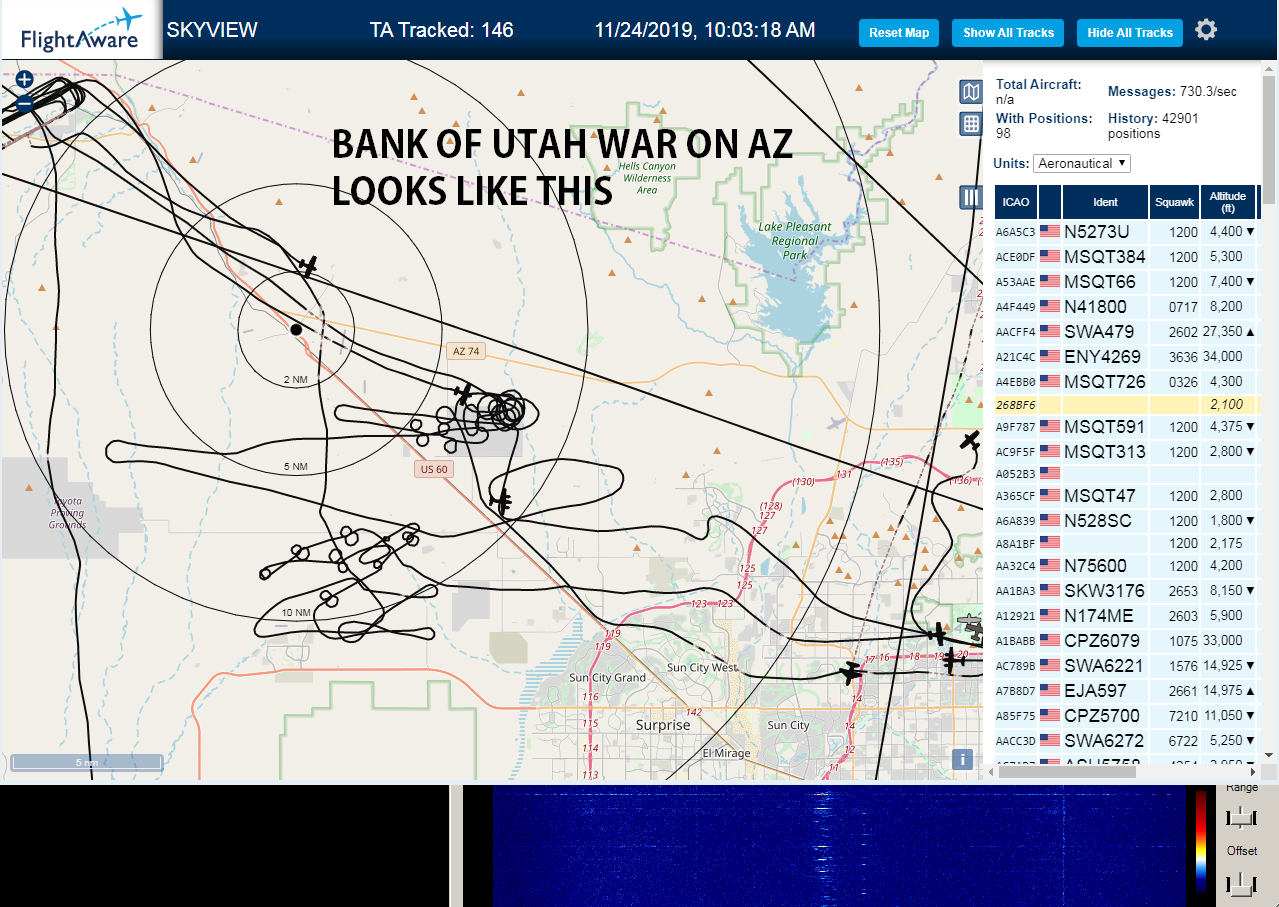
Task: Click the waterfall spectrum display
Action: pos(837,846)
